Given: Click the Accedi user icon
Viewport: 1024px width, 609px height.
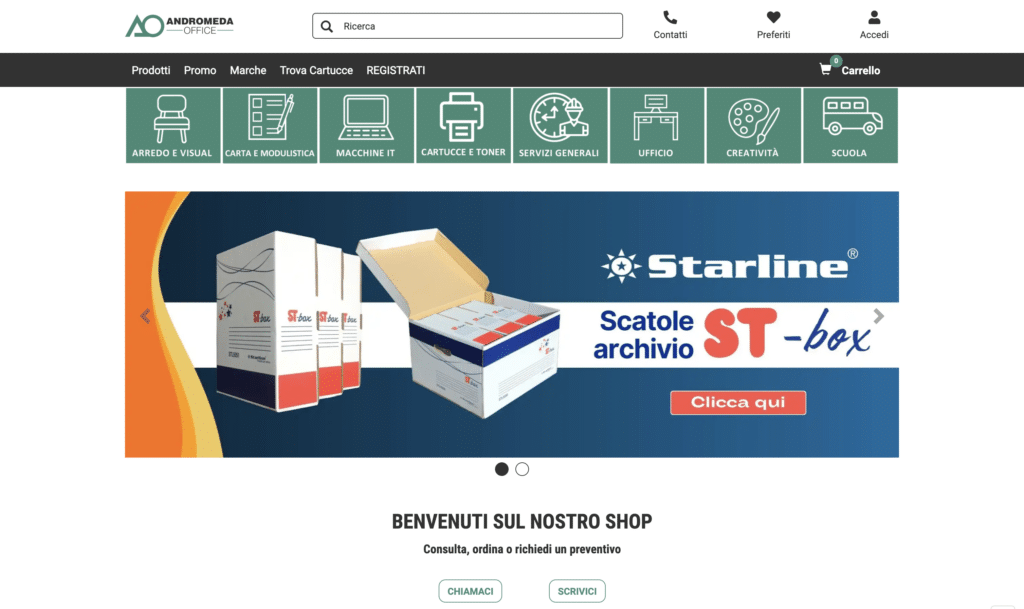Looking at the screenshot, I should 874,18.
